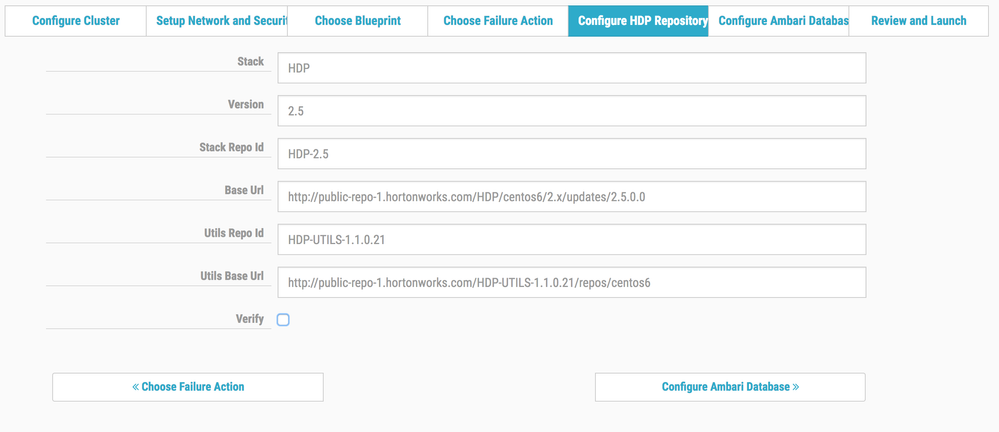This screenshot has height=432, width=999.
Task: Click the Stack input field
Action: tap(571, 68)
